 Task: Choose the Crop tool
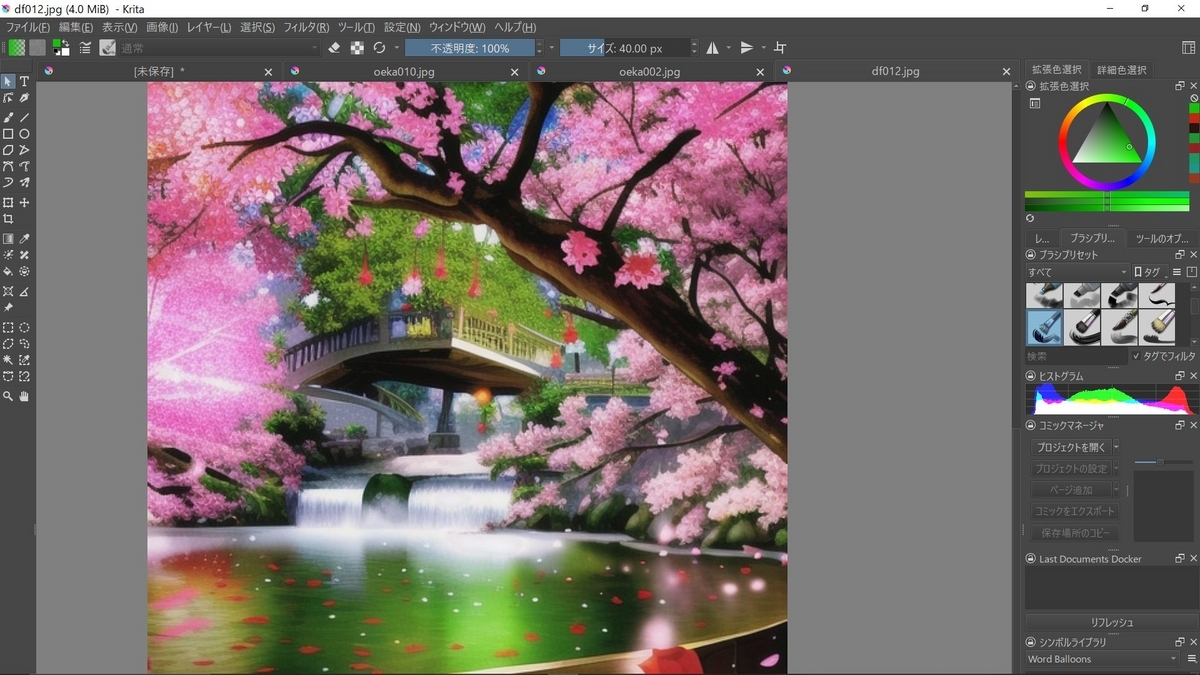(8, 218)
